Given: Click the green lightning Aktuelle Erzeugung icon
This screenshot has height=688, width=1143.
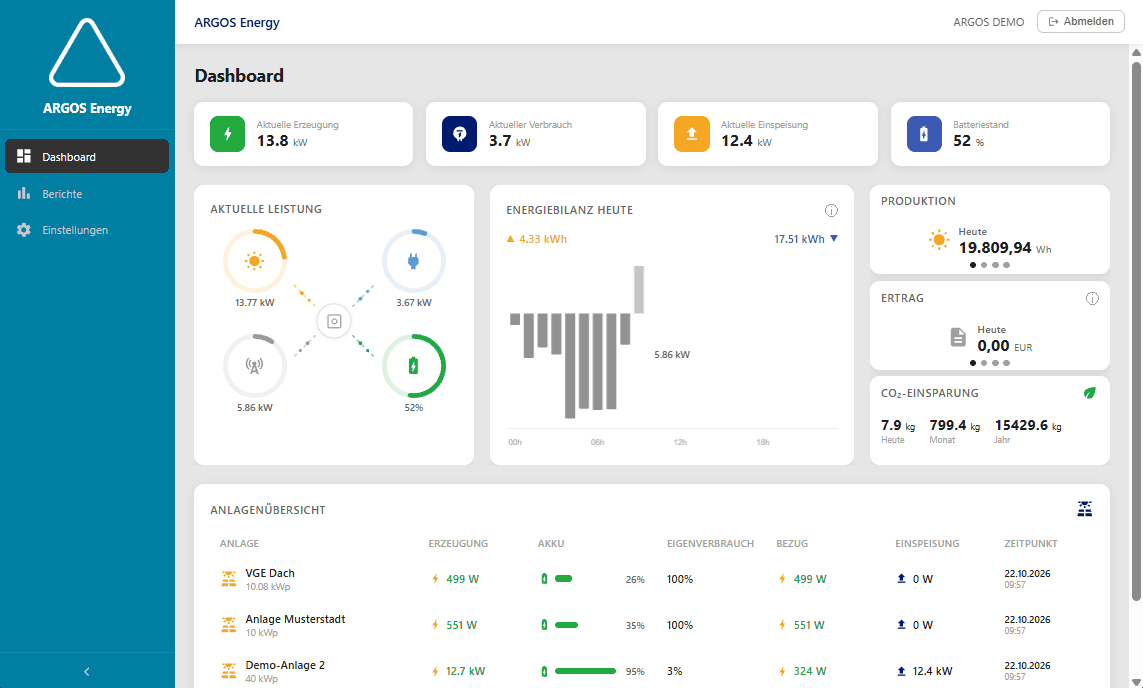Looking at the screenshot, I should pyautogui.click(x=227, y=134).
